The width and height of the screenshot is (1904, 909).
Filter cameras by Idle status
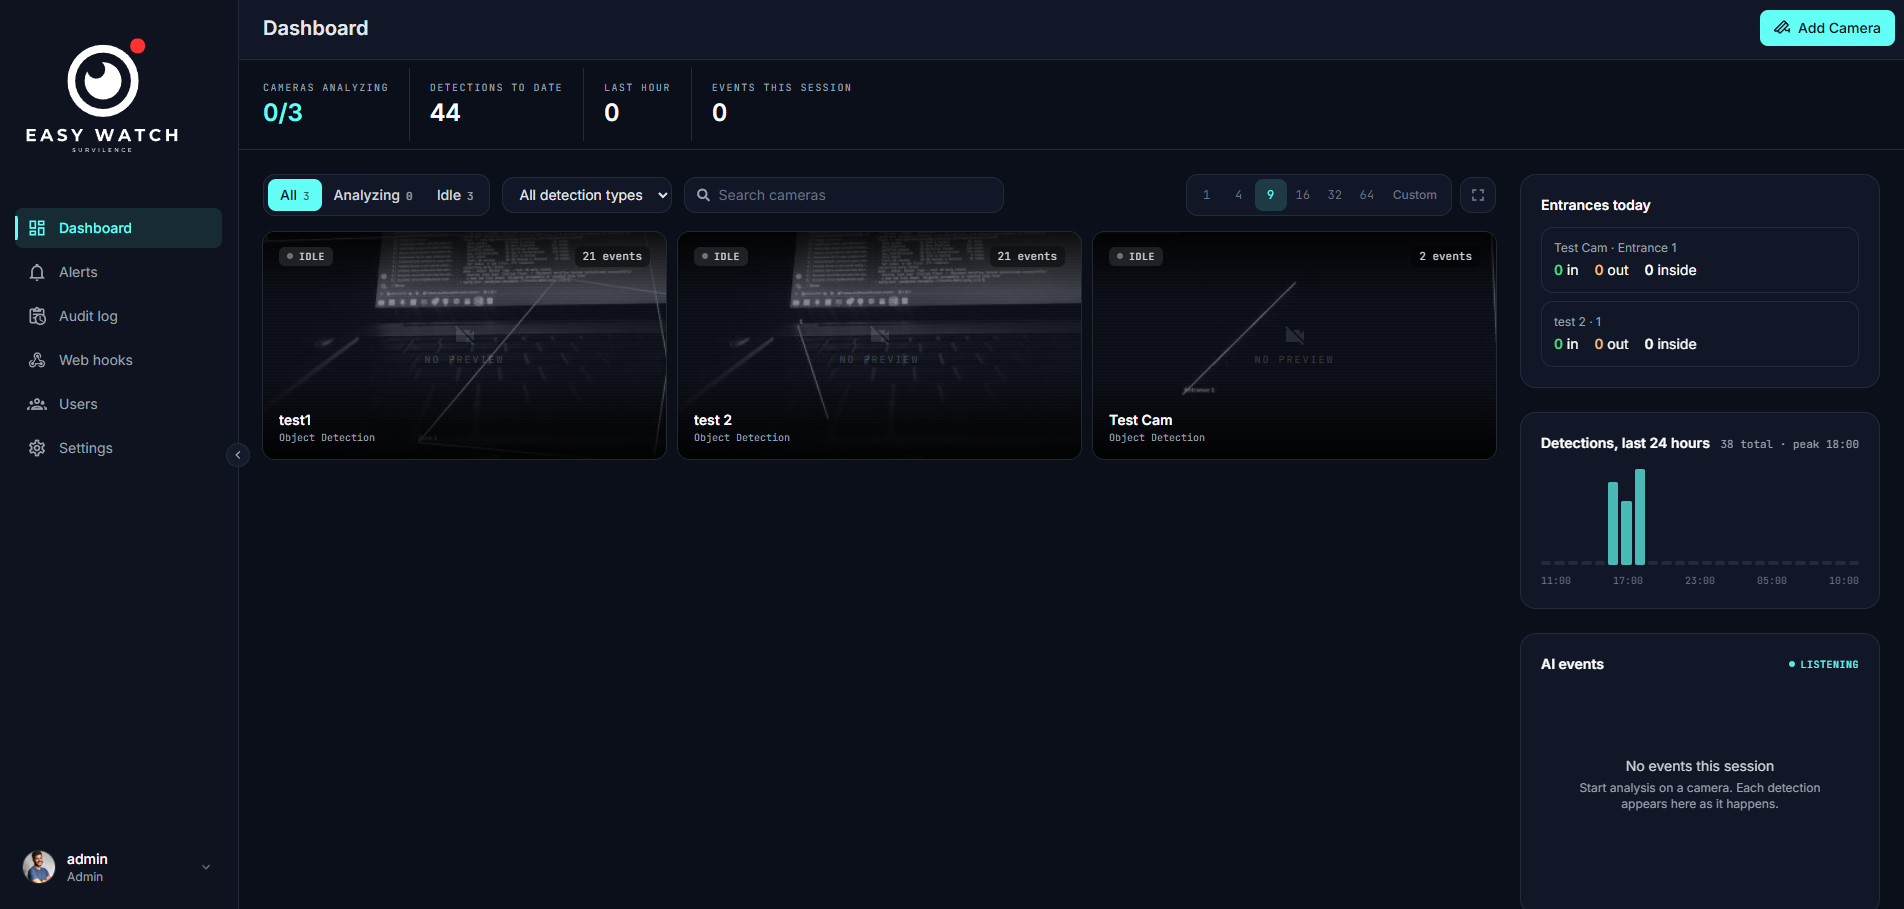coord(455,195)
